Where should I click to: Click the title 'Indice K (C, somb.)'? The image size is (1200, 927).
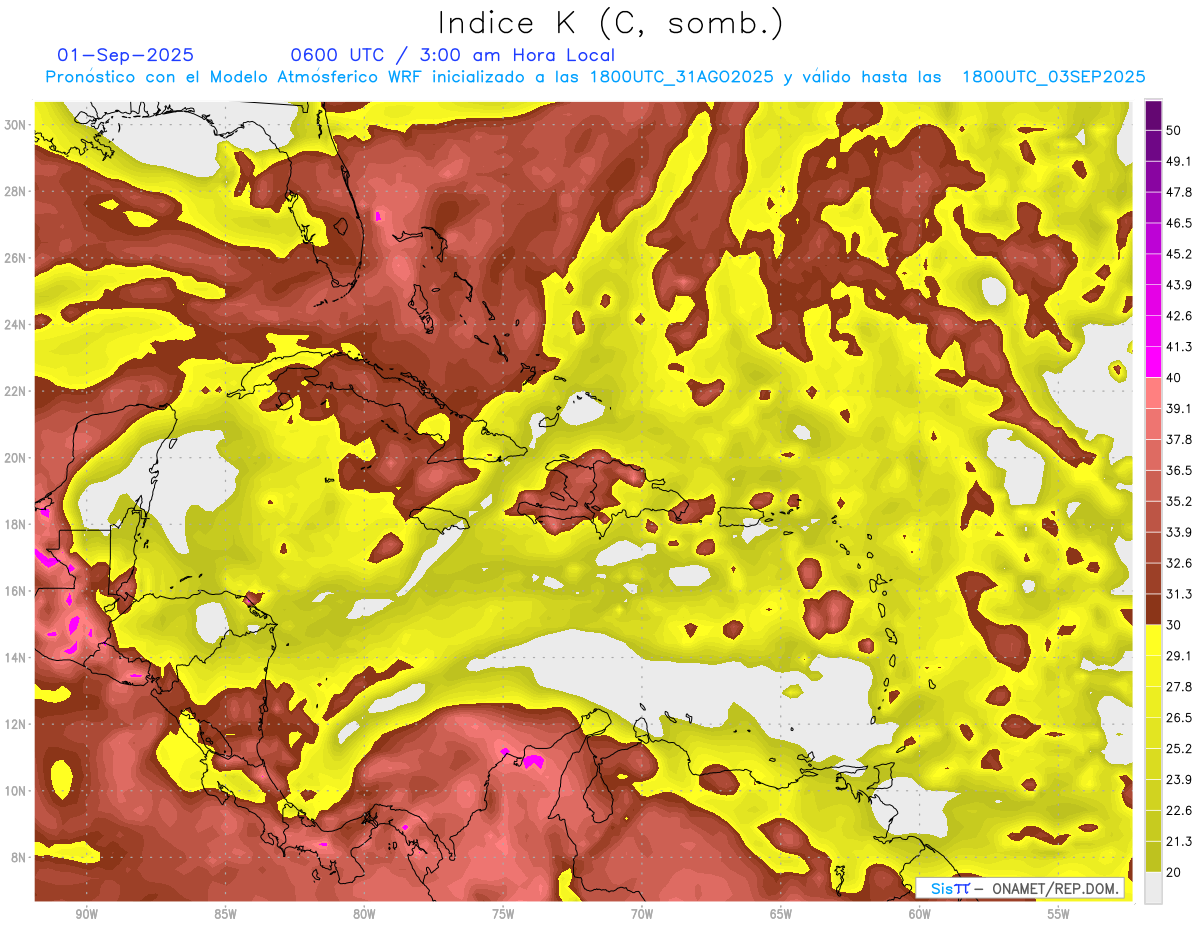click(x=610, y=23)
